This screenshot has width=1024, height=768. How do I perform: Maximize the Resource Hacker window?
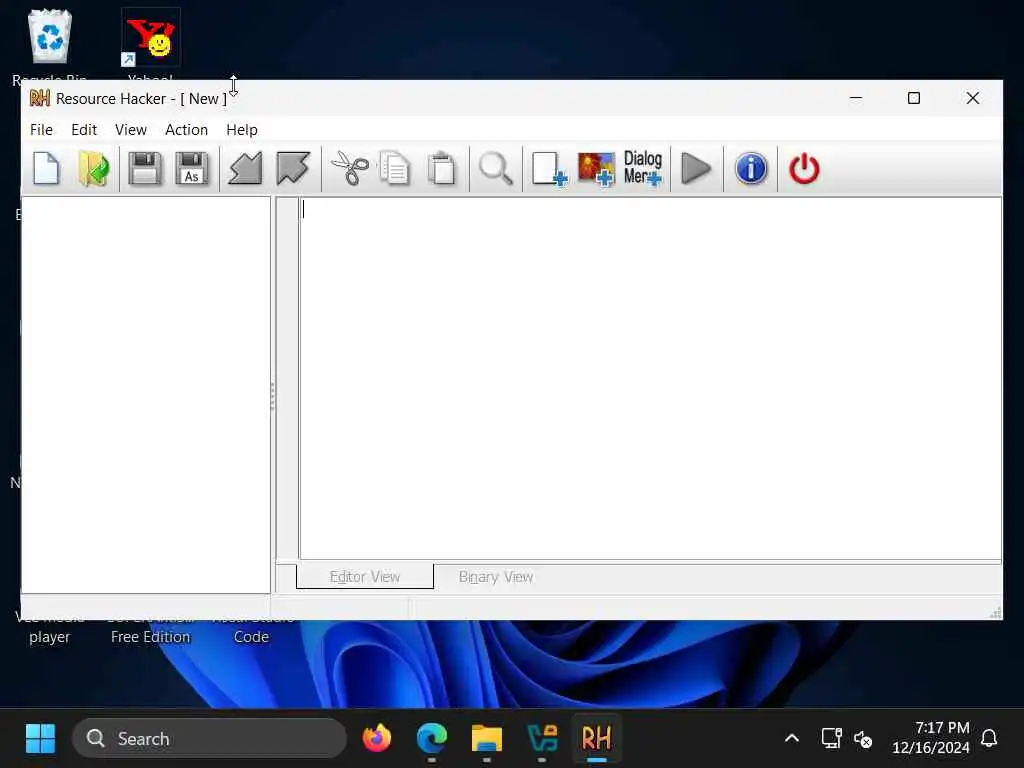point(914,98)
